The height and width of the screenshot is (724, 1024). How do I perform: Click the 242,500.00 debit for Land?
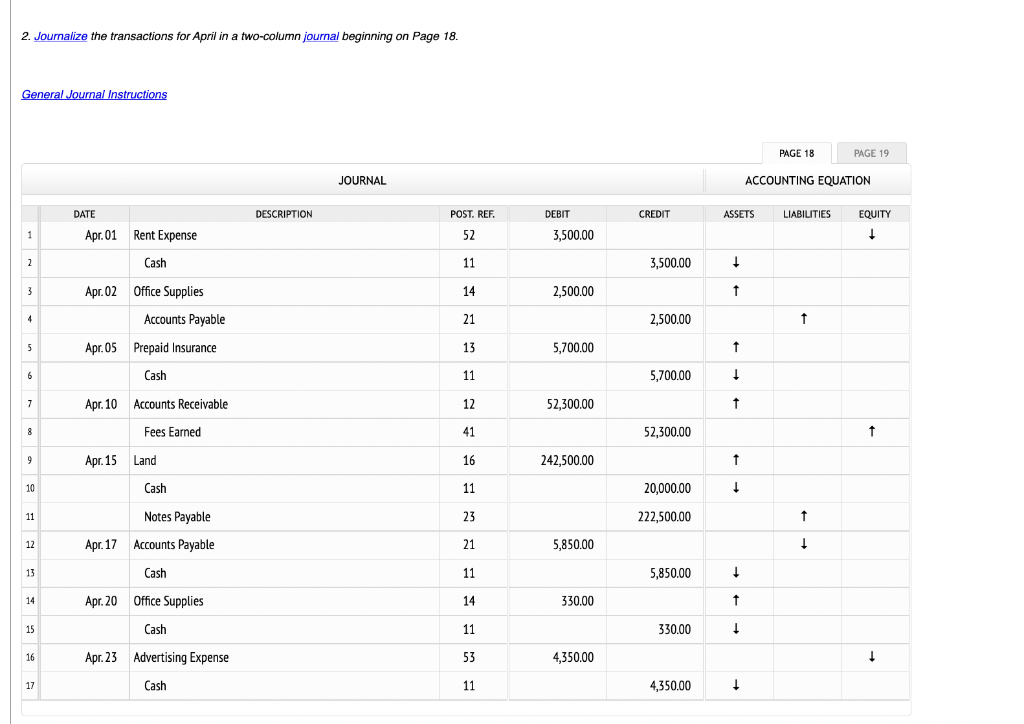(x=565, y=460)
